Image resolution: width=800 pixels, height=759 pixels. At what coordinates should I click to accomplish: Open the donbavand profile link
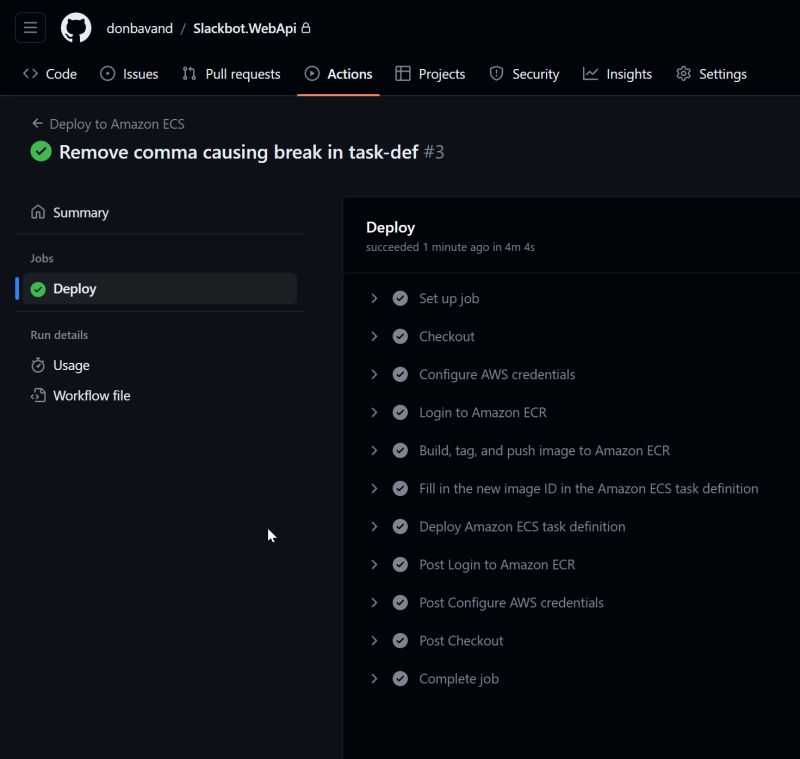(x=139, y=28)
